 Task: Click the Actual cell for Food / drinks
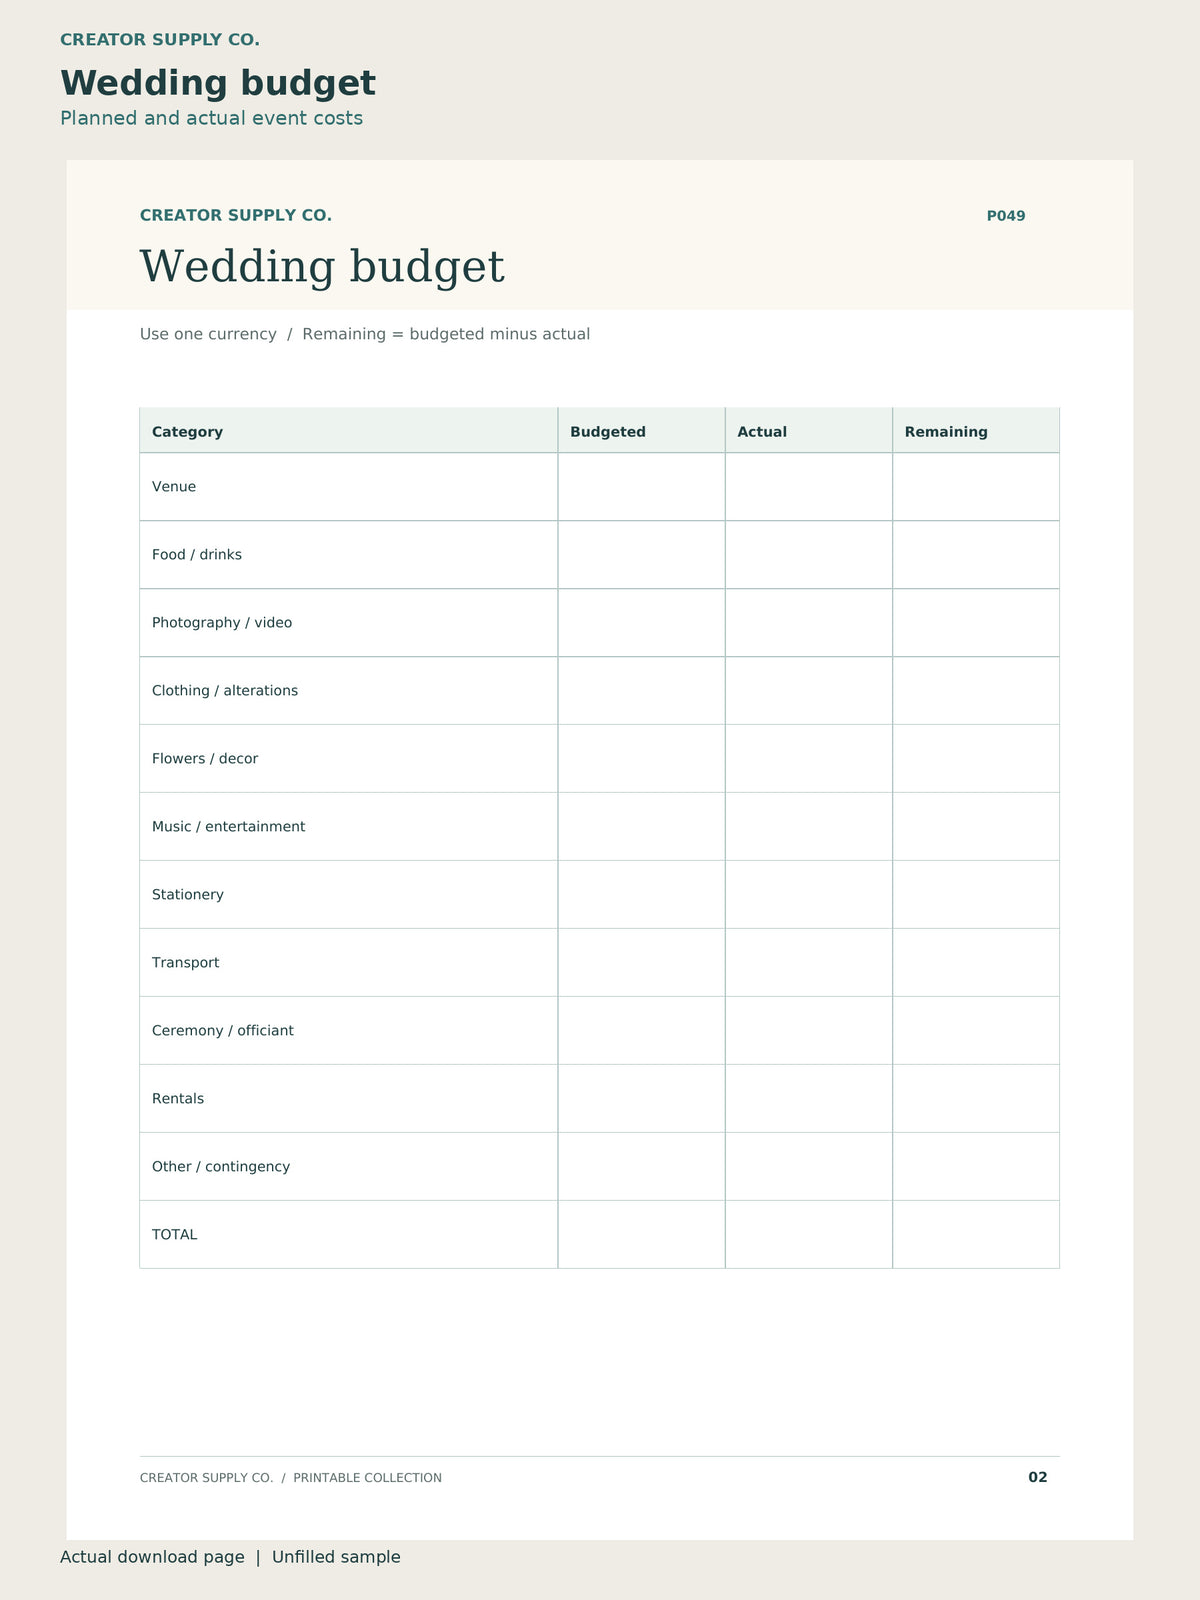809,555
